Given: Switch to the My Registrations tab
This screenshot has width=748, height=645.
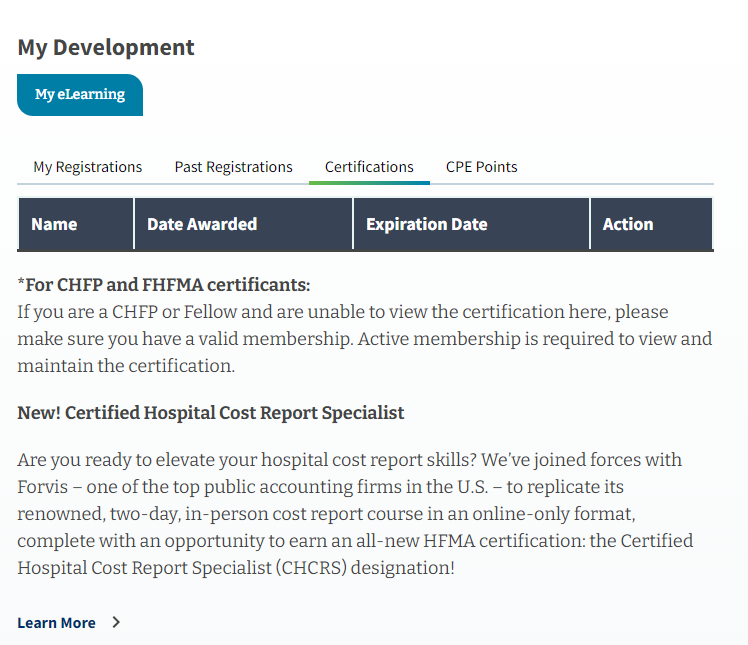Looking at the screenshot, I should tap(88, 167).
